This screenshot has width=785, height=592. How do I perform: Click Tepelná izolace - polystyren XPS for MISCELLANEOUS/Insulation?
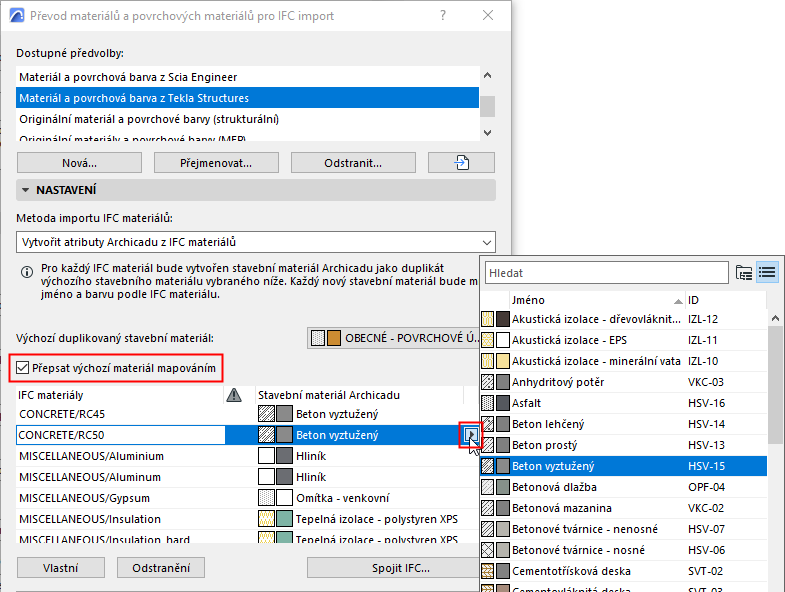[376, 519]
